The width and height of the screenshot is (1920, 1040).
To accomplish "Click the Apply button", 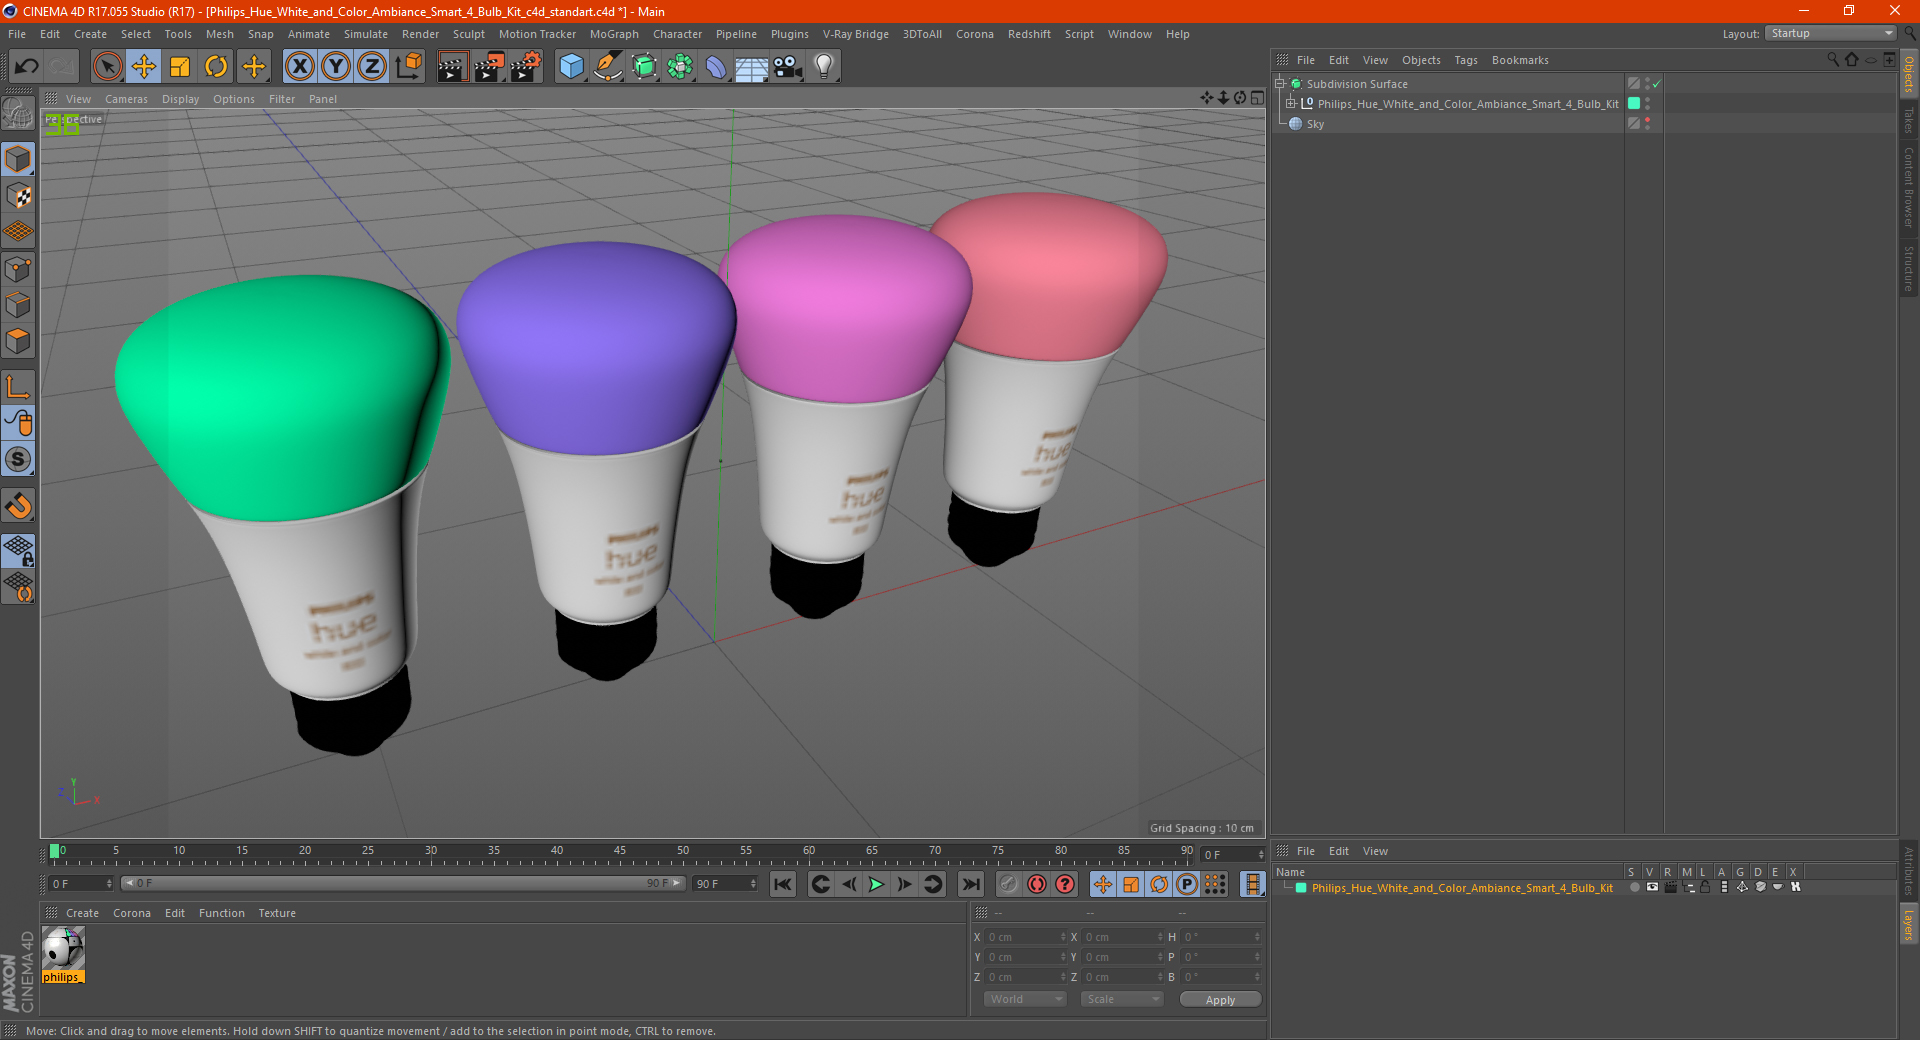I will [1220, 999].
